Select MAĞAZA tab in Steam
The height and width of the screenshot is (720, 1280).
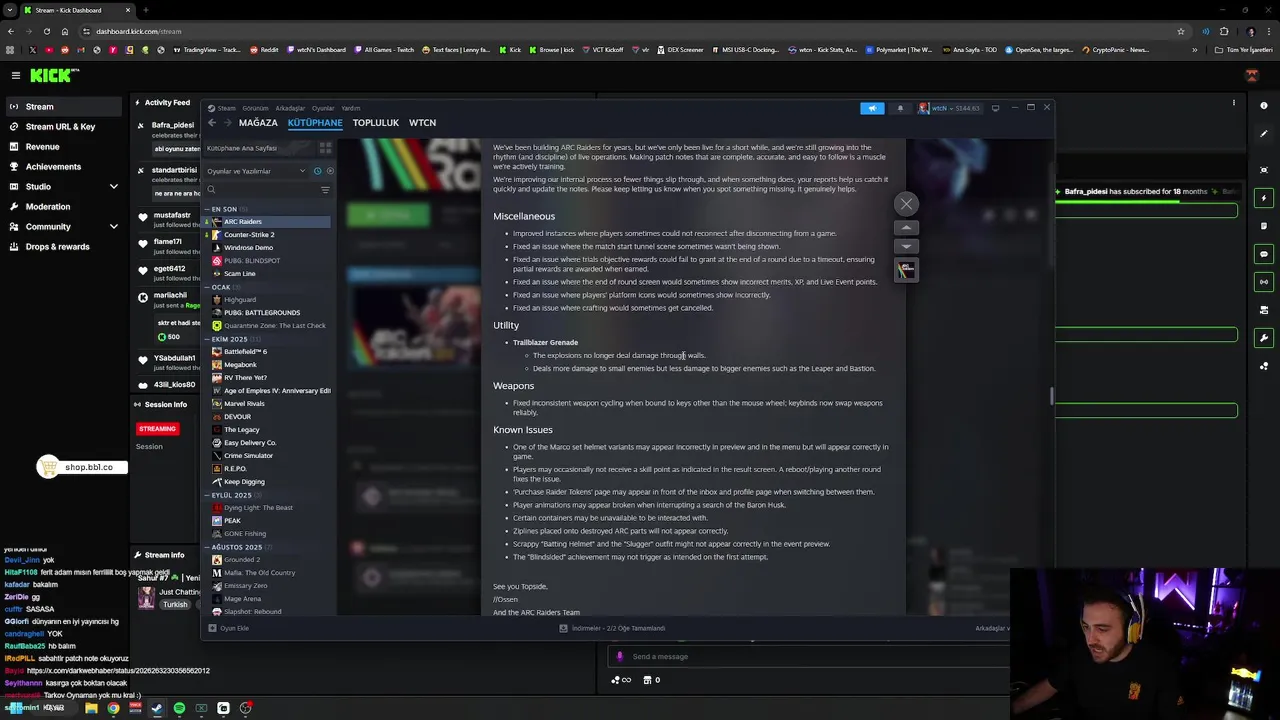coord(258,123)
